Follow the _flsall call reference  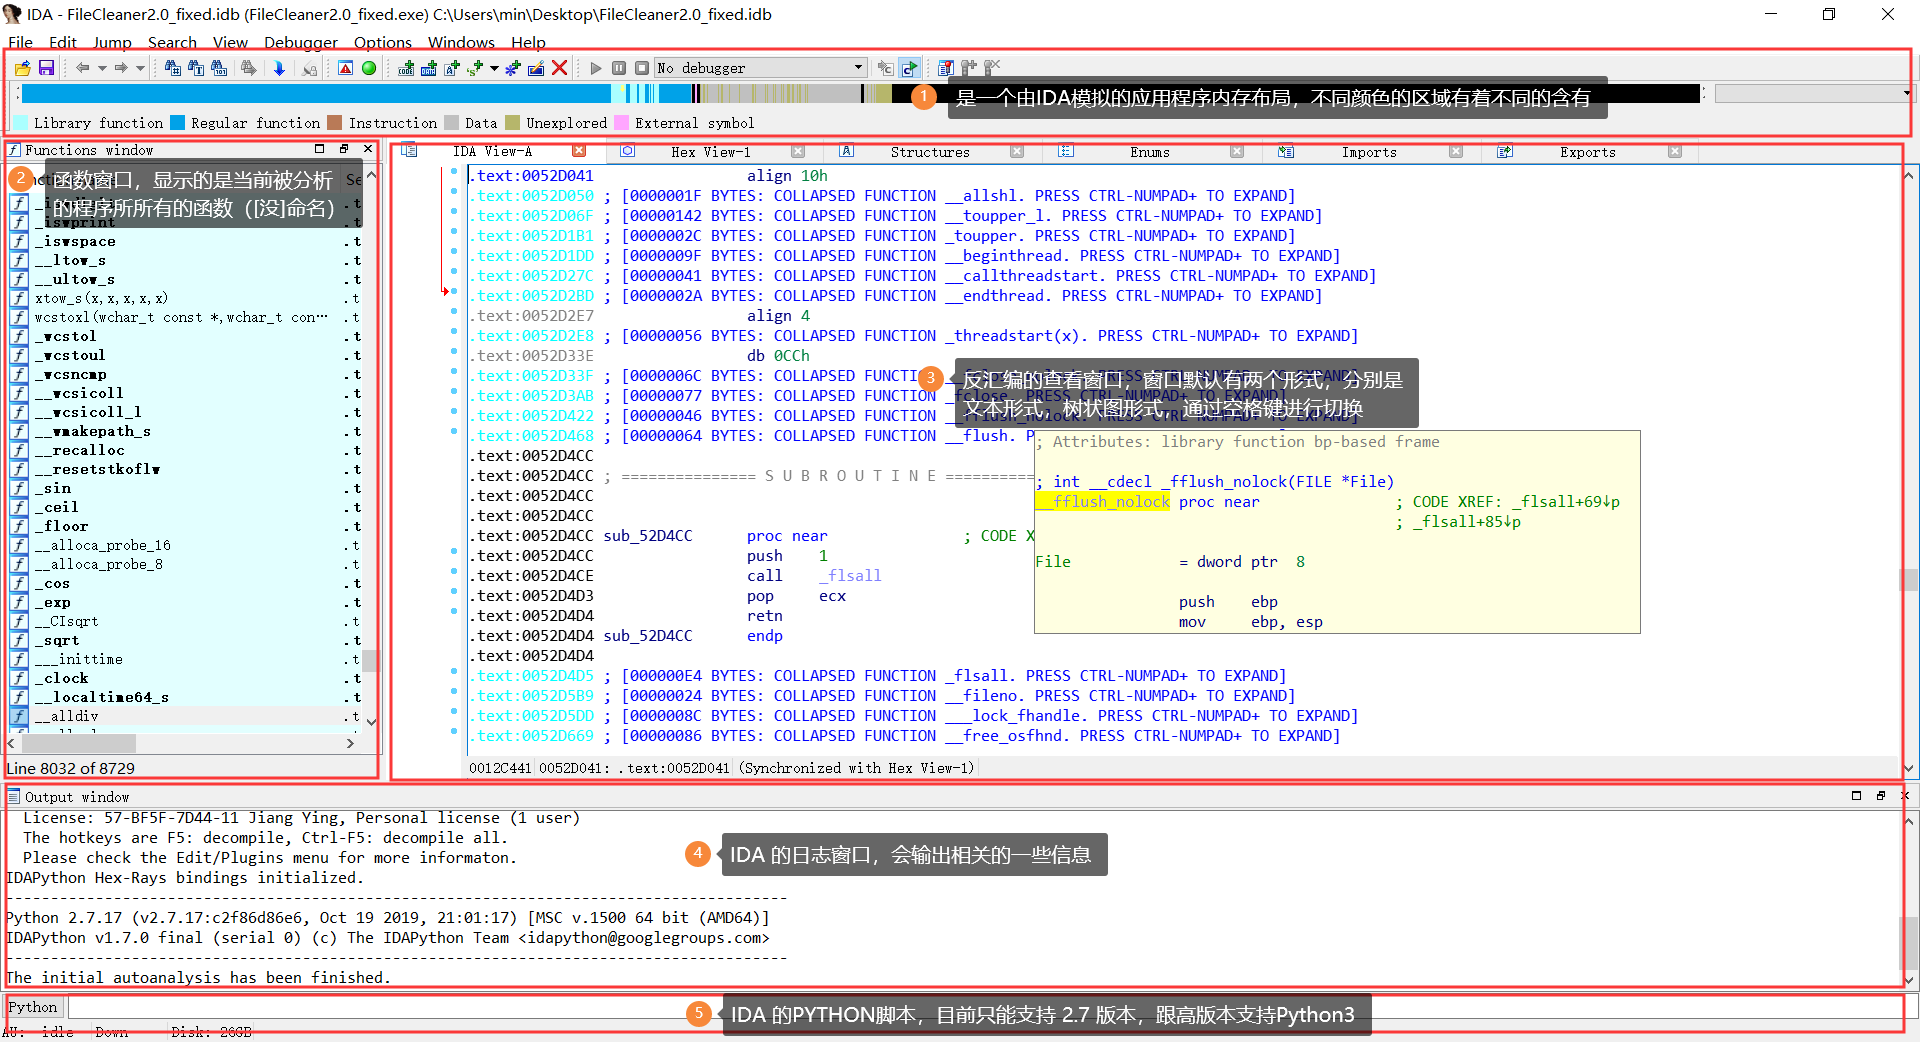(850, 576)
